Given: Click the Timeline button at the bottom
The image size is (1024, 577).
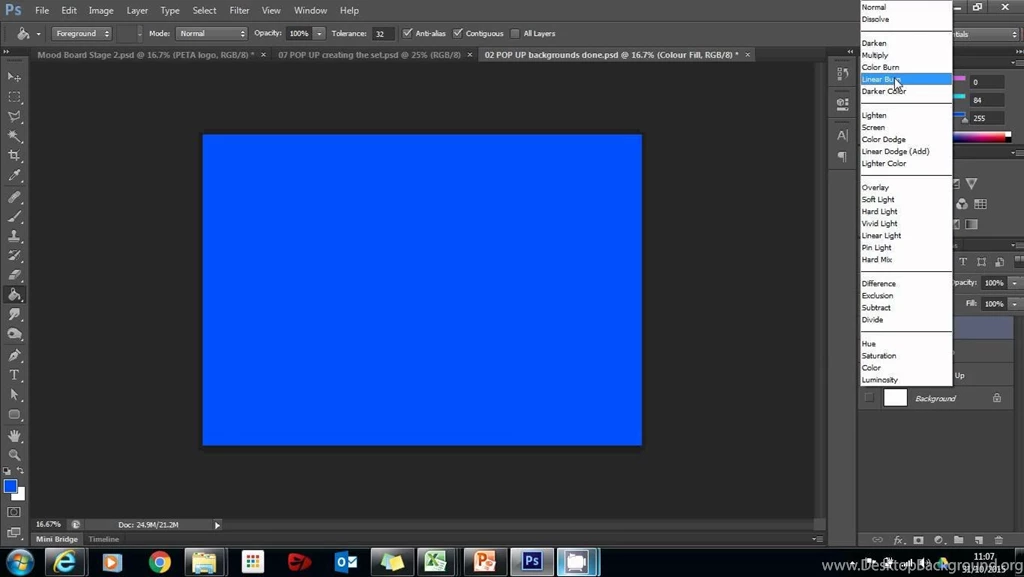Looking at the screenshot, I should coord(103,538).
